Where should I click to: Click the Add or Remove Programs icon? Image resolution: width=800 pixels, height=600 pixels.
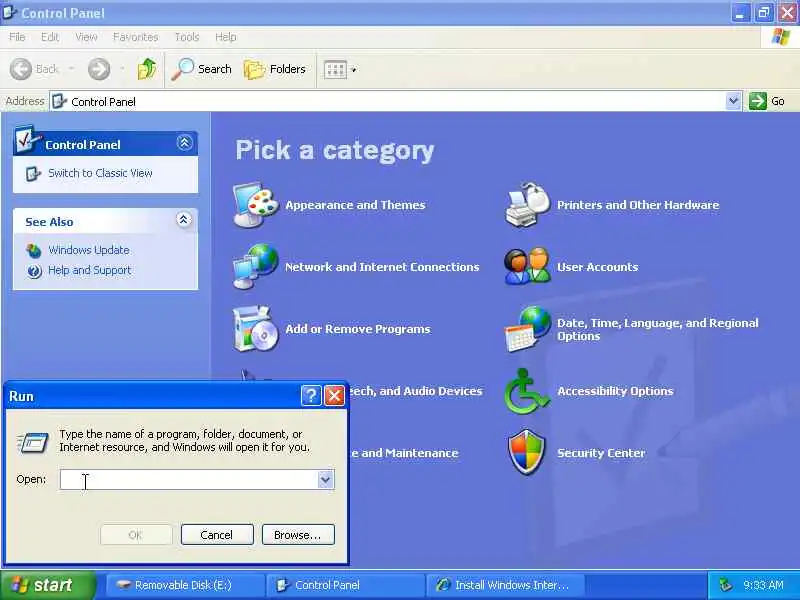pyautogui.click(x=255, y=329)
